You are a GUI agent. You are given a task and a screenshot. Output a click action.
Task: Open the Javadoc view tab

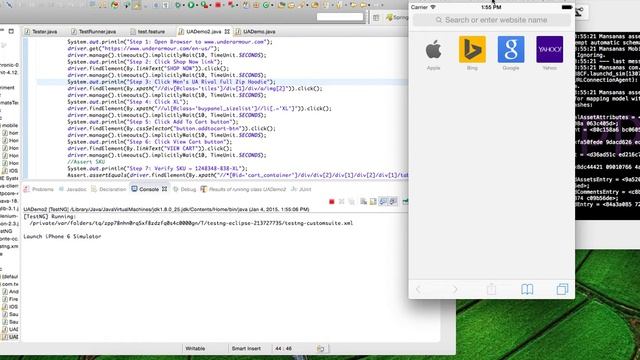pos(73,189)
